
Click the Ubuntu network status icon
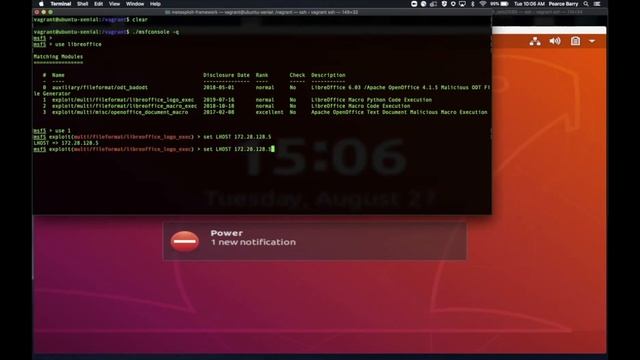coord(535,41)
